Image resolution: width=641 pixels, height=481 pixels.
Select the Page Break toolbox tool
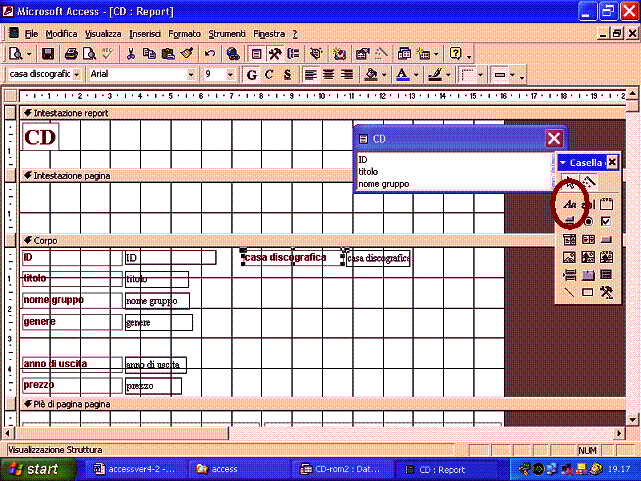[x=569, y=275]
